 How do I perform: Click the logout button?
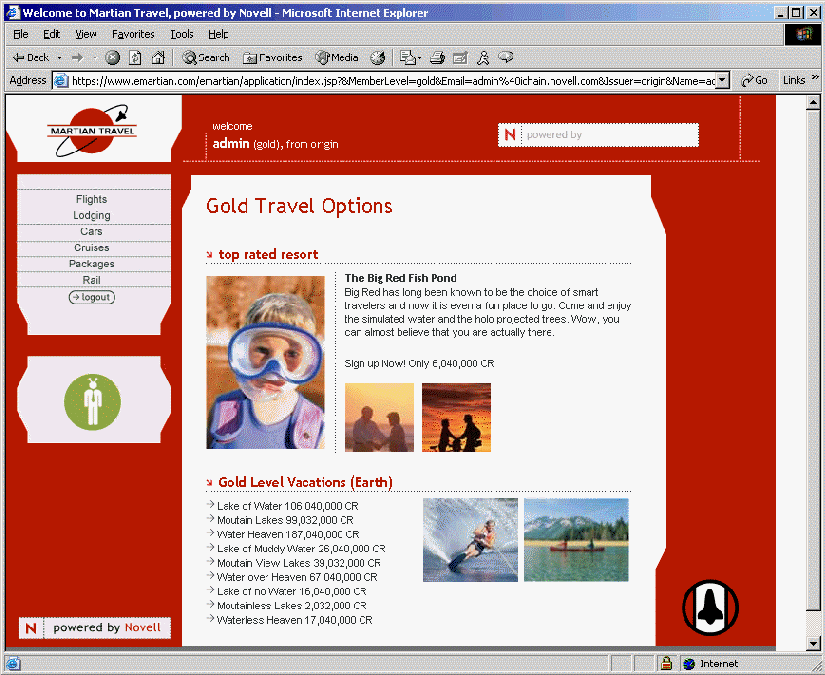point(92,297)
